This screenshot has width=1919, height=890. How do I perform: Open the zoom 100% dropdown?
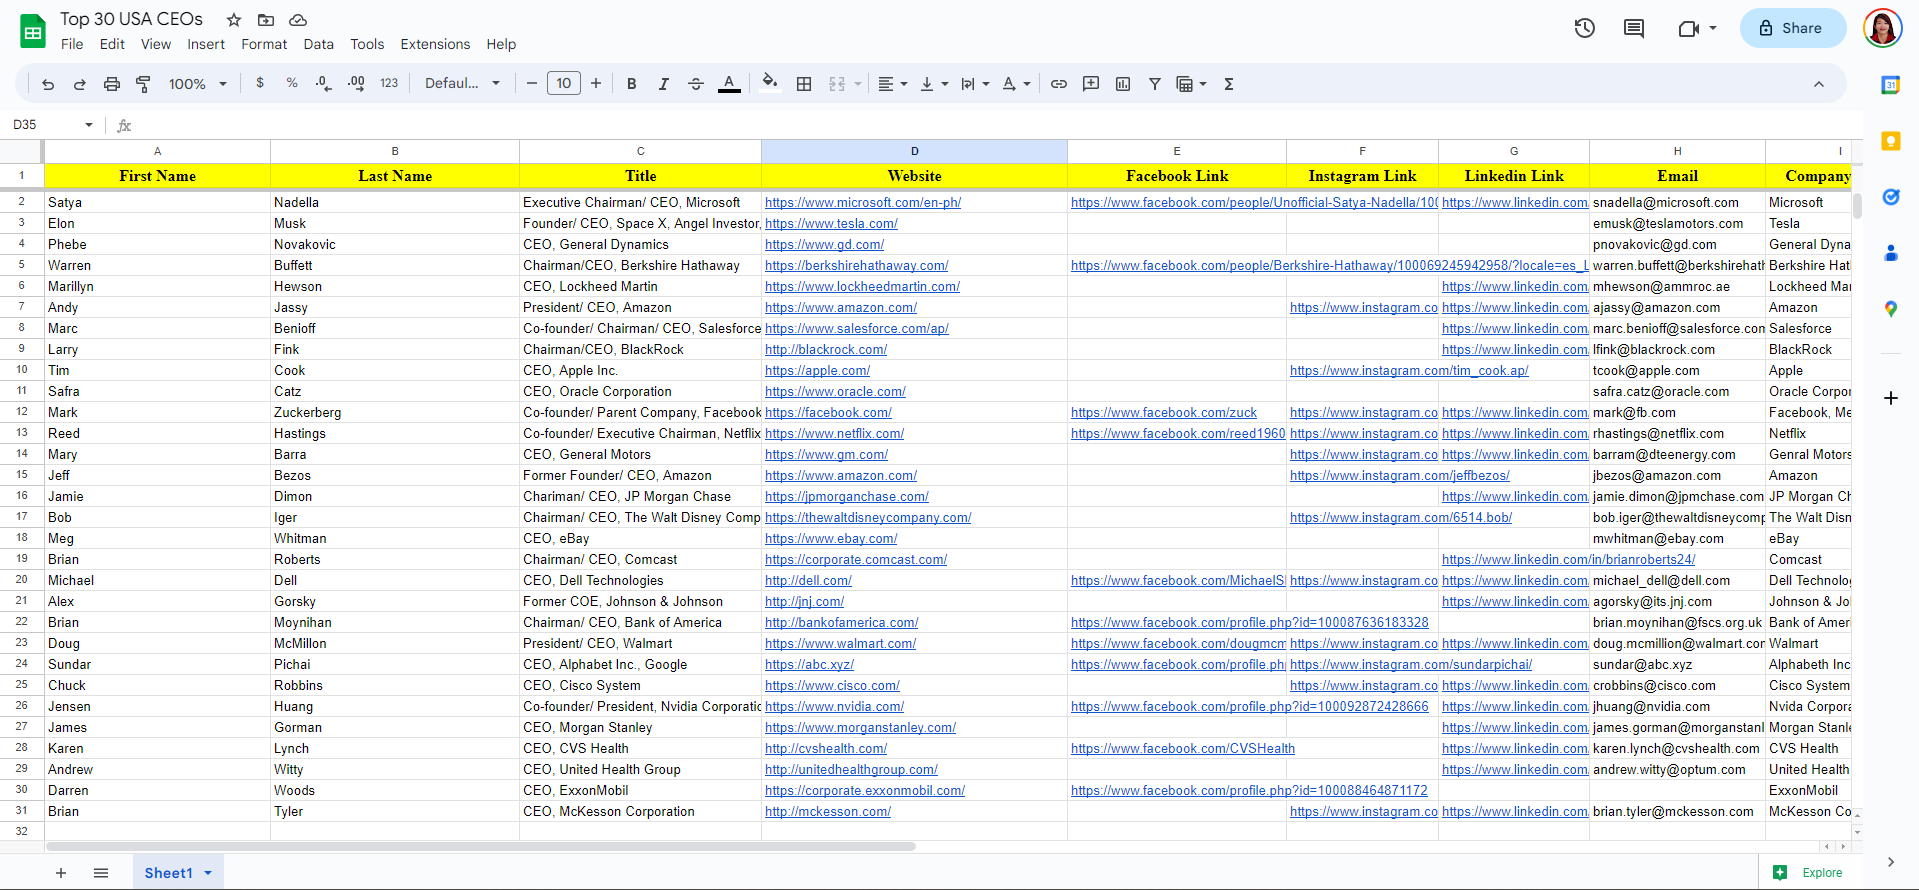tap(198, 84)
